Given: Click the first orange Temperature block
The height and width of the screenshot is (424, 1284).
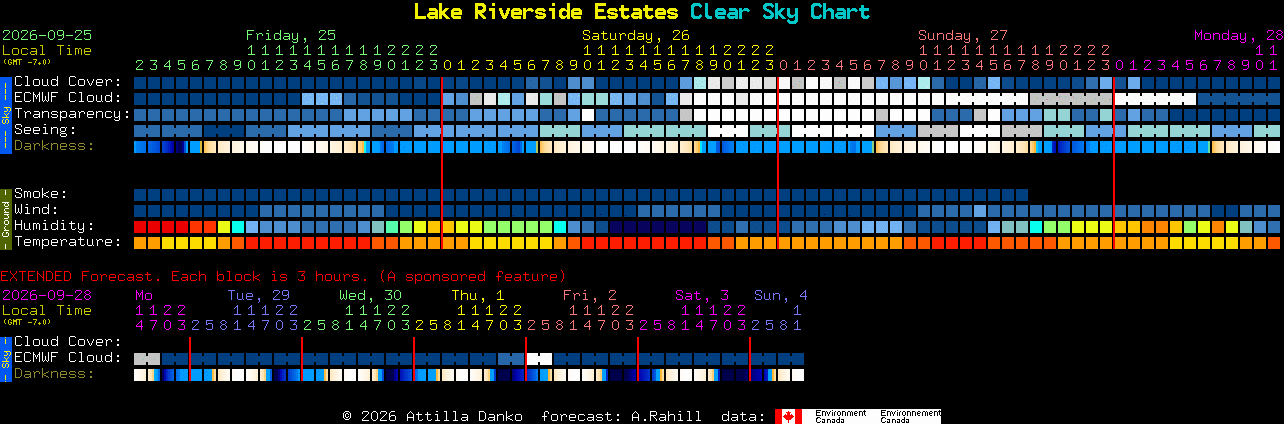Looking at the screenshot, I should click(x=140, y=243).
